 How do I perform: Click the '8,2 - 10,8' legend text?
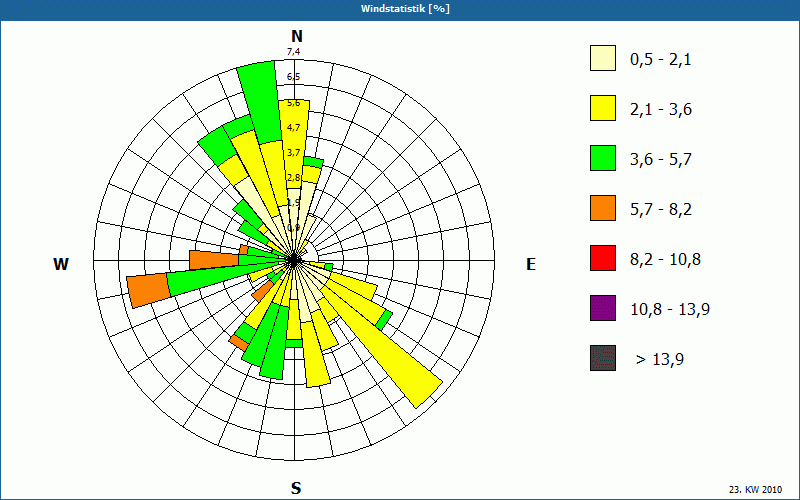click(665, 260)
